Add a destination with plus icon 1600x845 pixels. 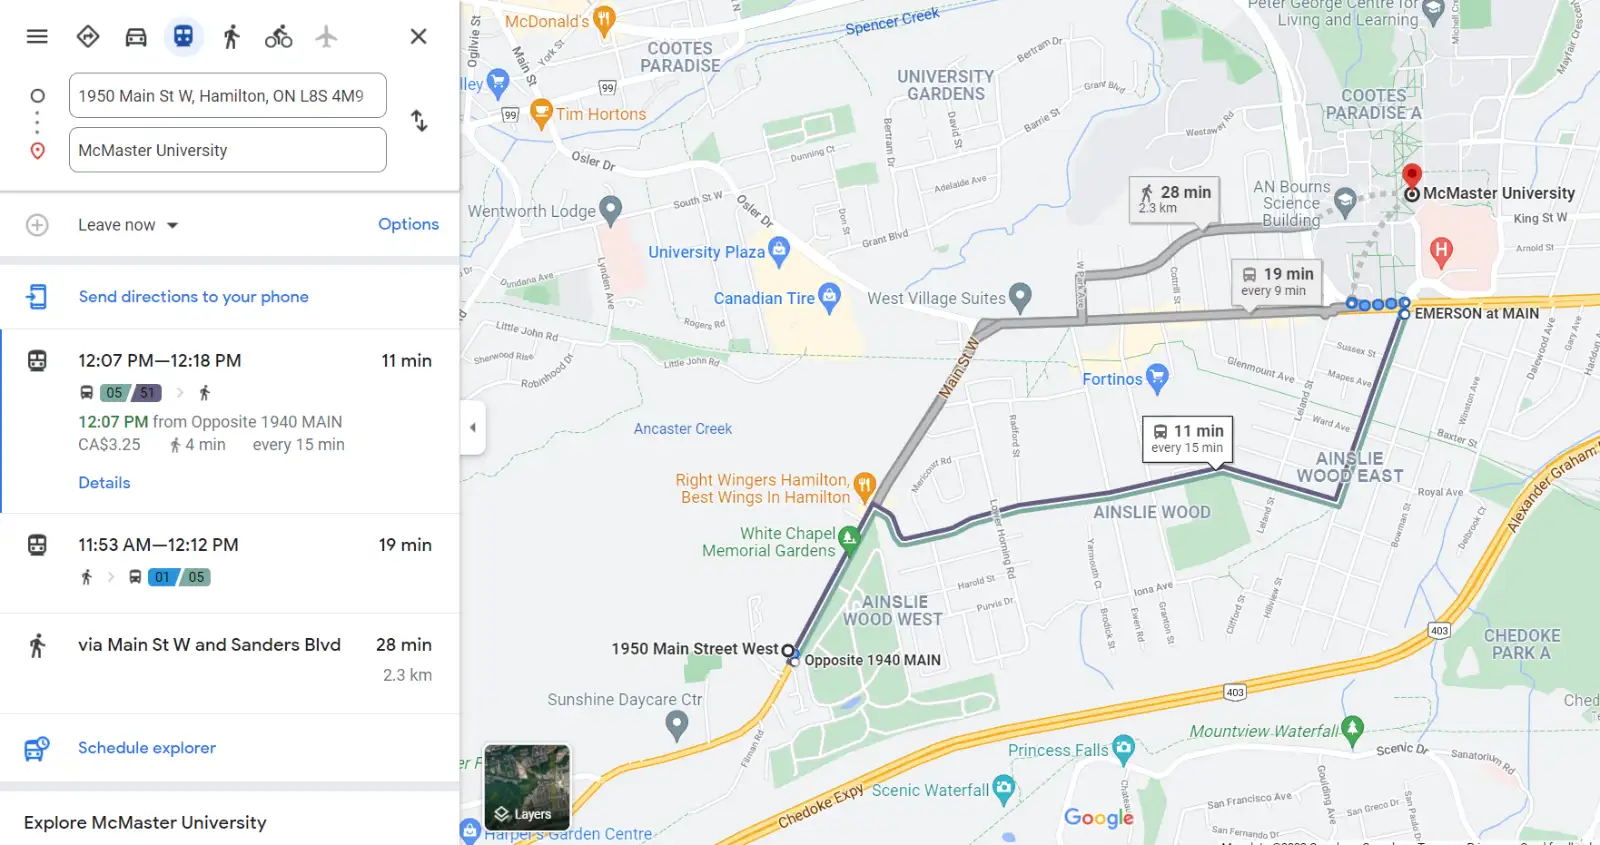[37, 225]
